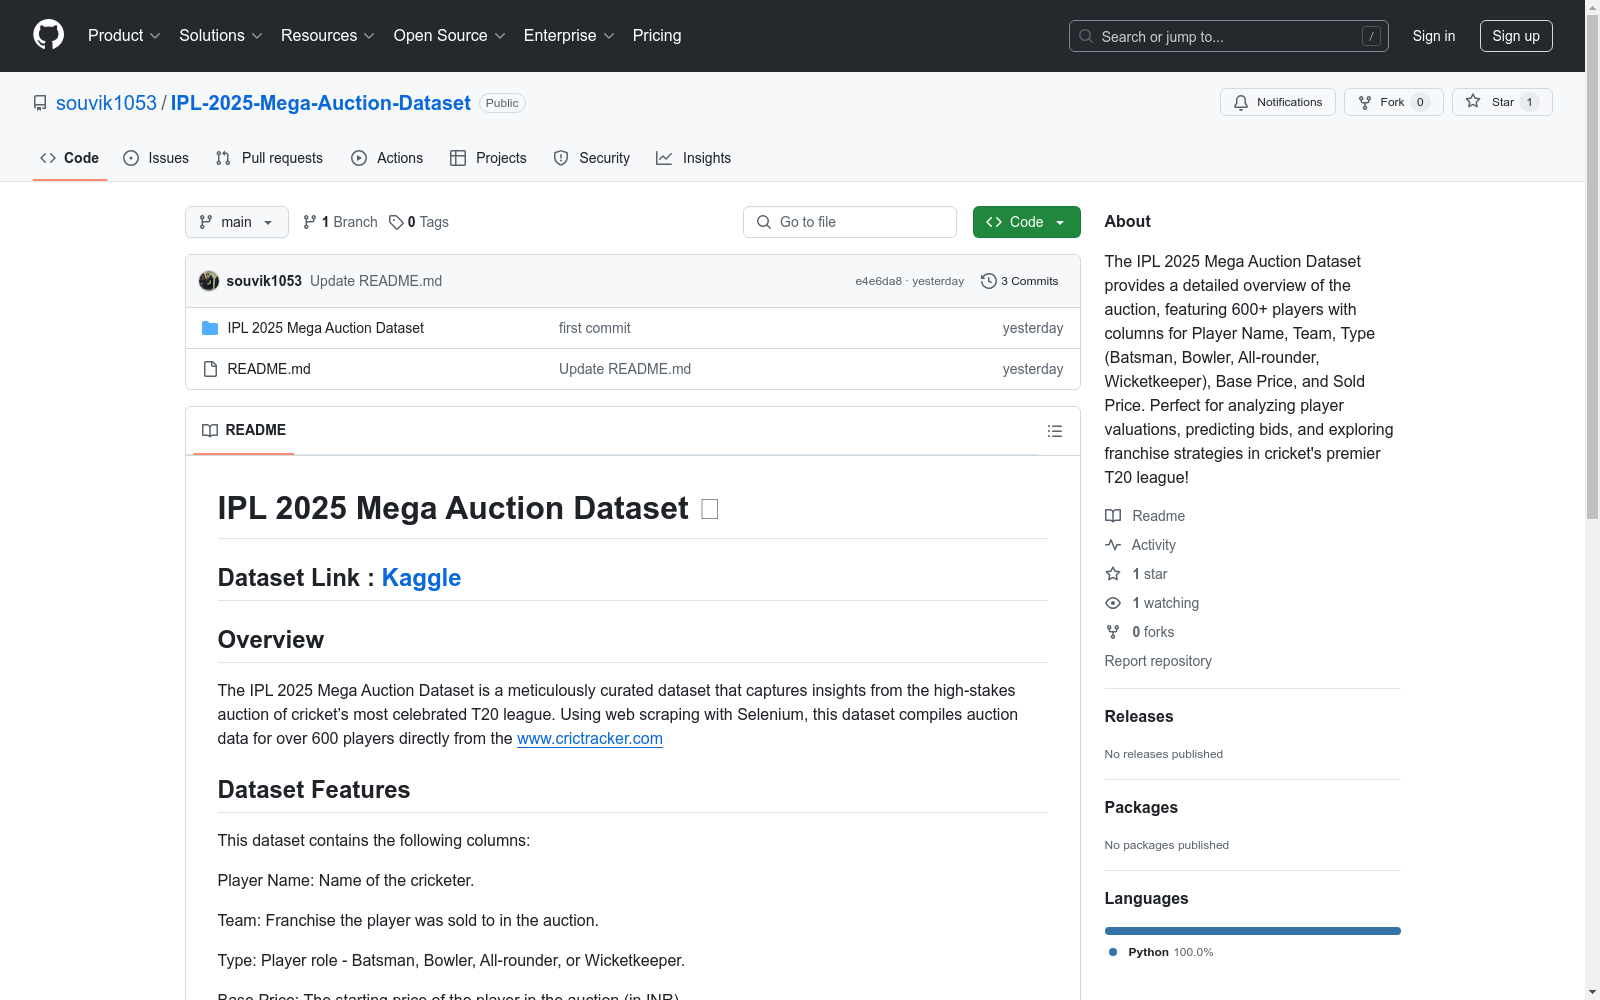Screen dimensions: 1600x1000
Task: Click souvik1053 avatar in commit row
Action: click(209, 281)
